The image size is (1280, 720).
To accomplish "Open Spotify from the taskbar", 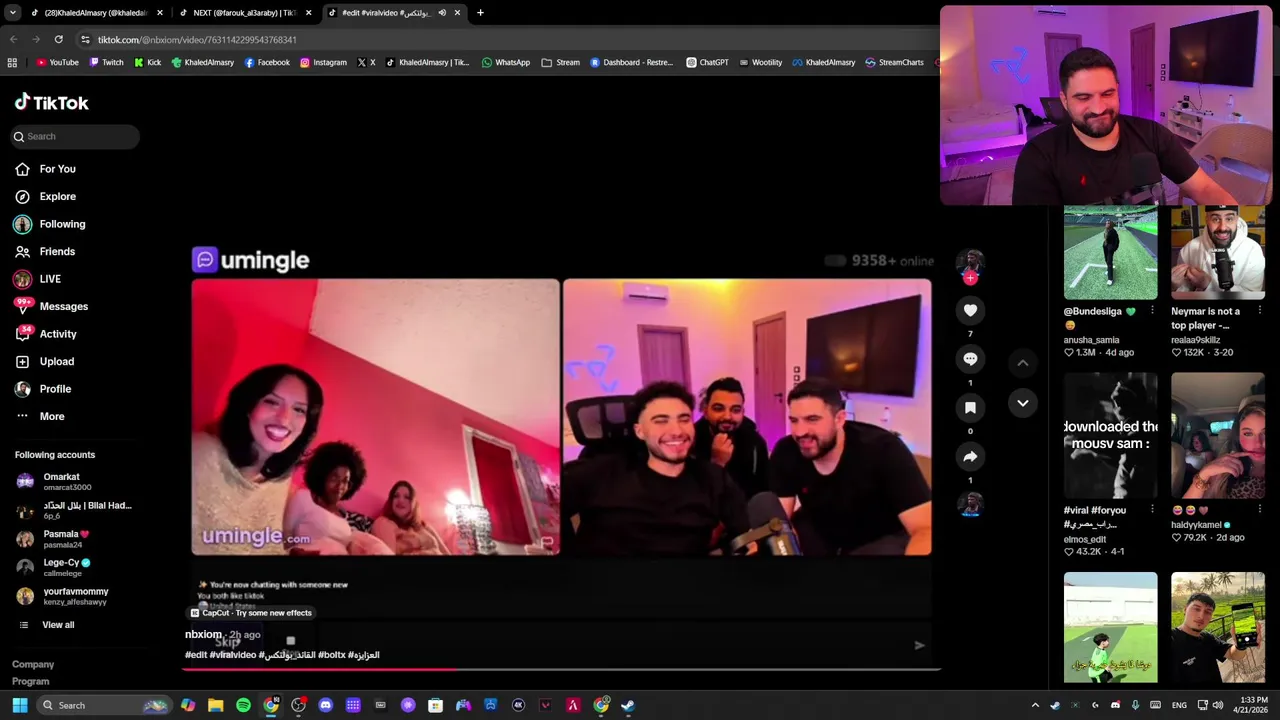I will (x=243, y=705).
